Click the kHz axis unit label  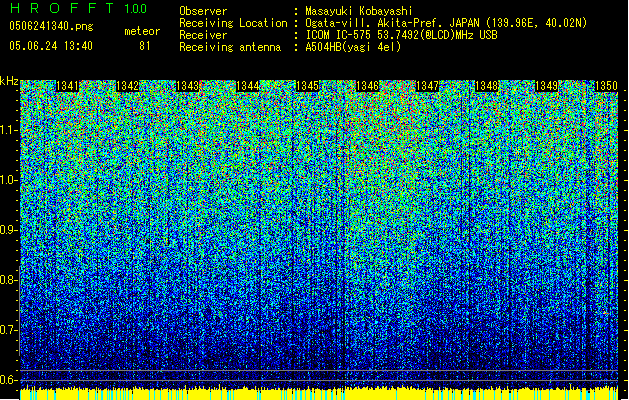[9, 81]
